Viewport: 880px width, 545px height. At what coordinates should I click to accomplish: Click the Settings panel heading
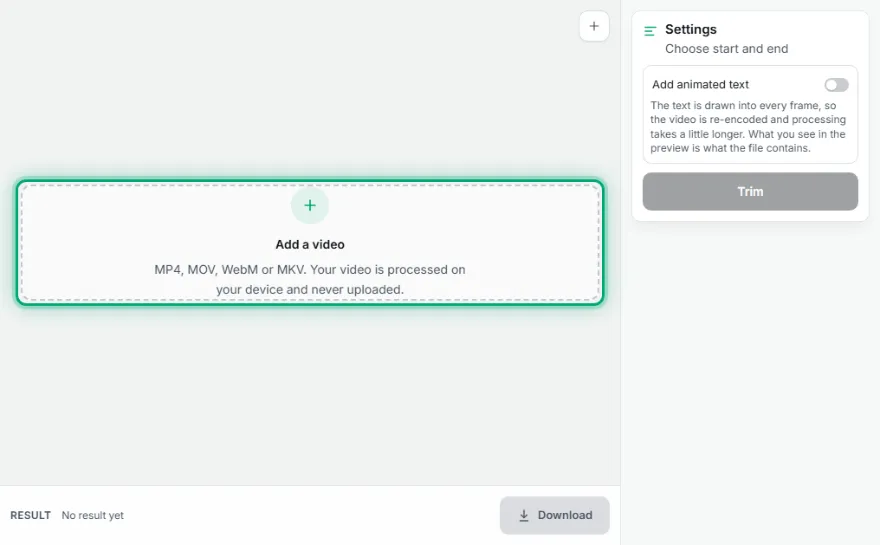coord(691,29)
